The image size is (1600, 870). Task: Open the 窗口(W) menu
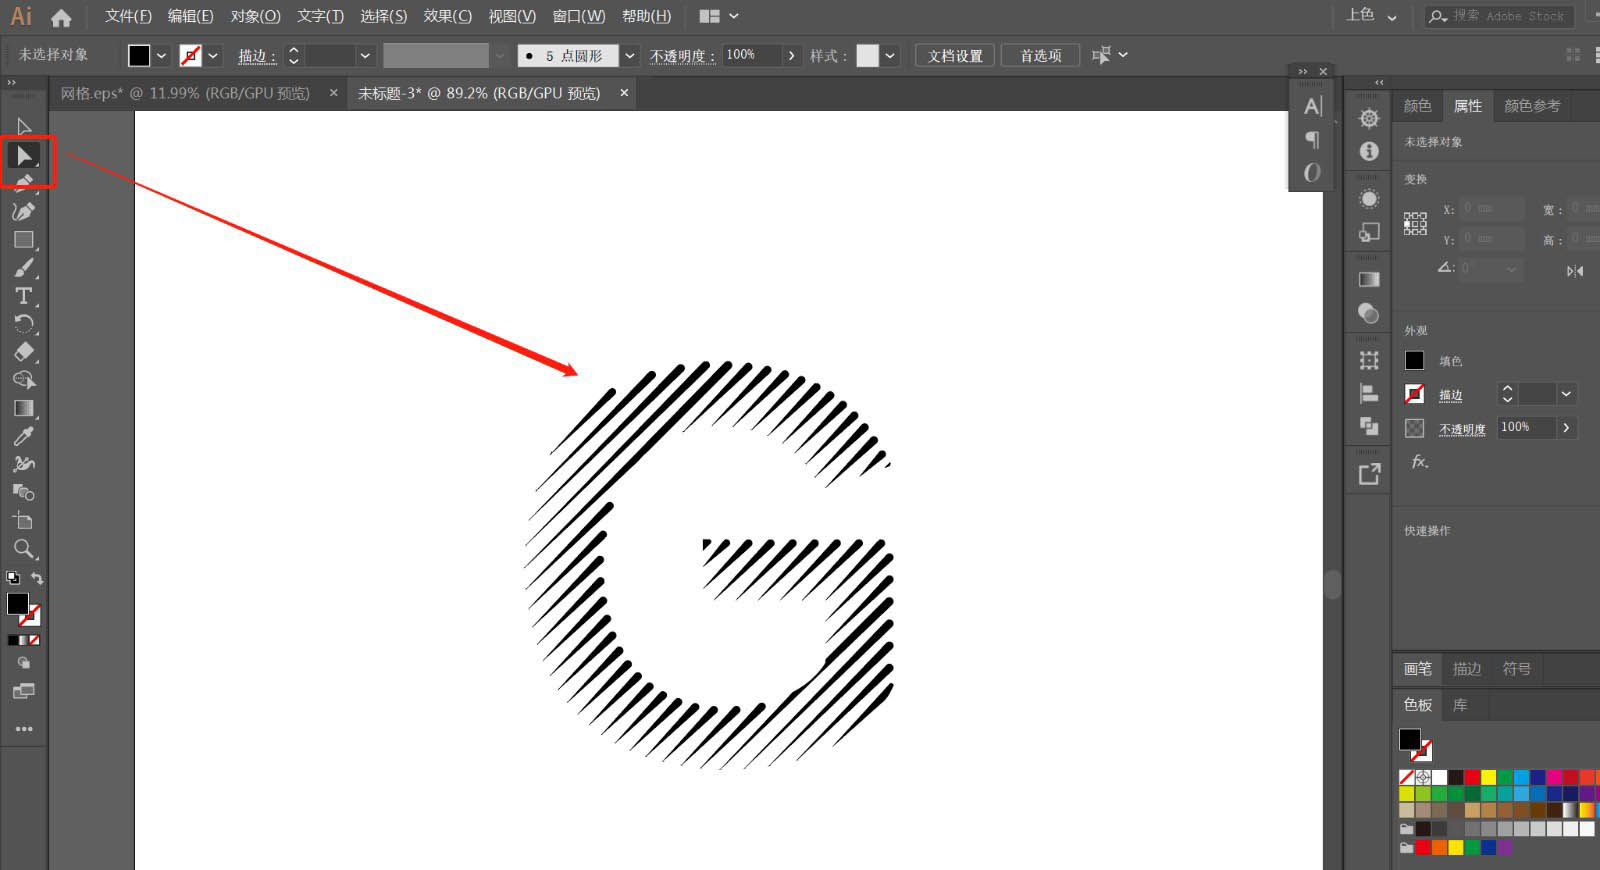[578, 16]
